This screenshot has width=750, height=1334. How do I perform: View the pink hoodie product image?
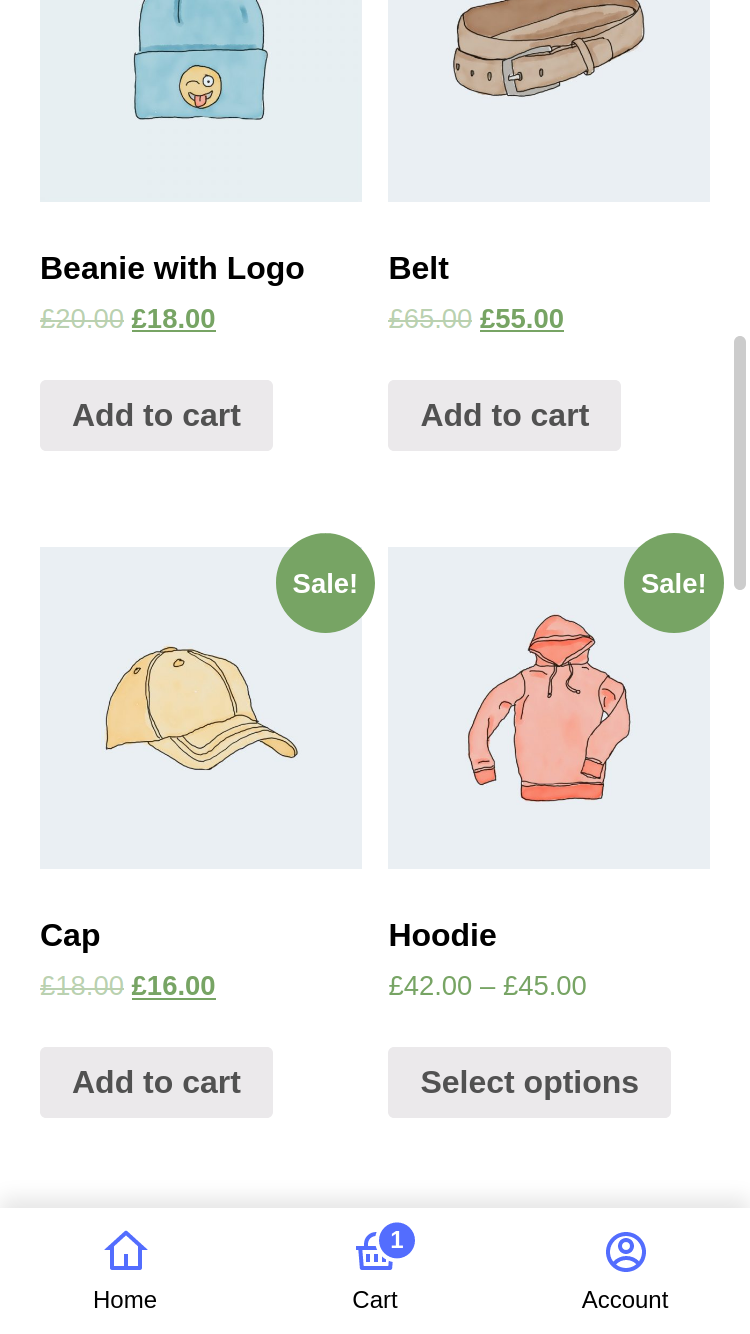click(x=549, y=708)
